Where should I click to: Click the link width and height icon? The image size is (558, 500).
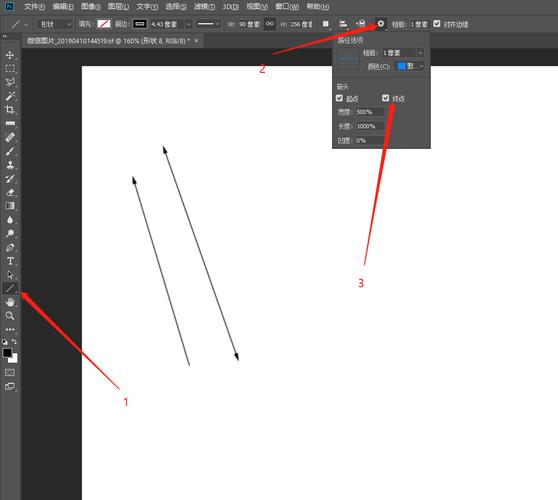point(270,24)
